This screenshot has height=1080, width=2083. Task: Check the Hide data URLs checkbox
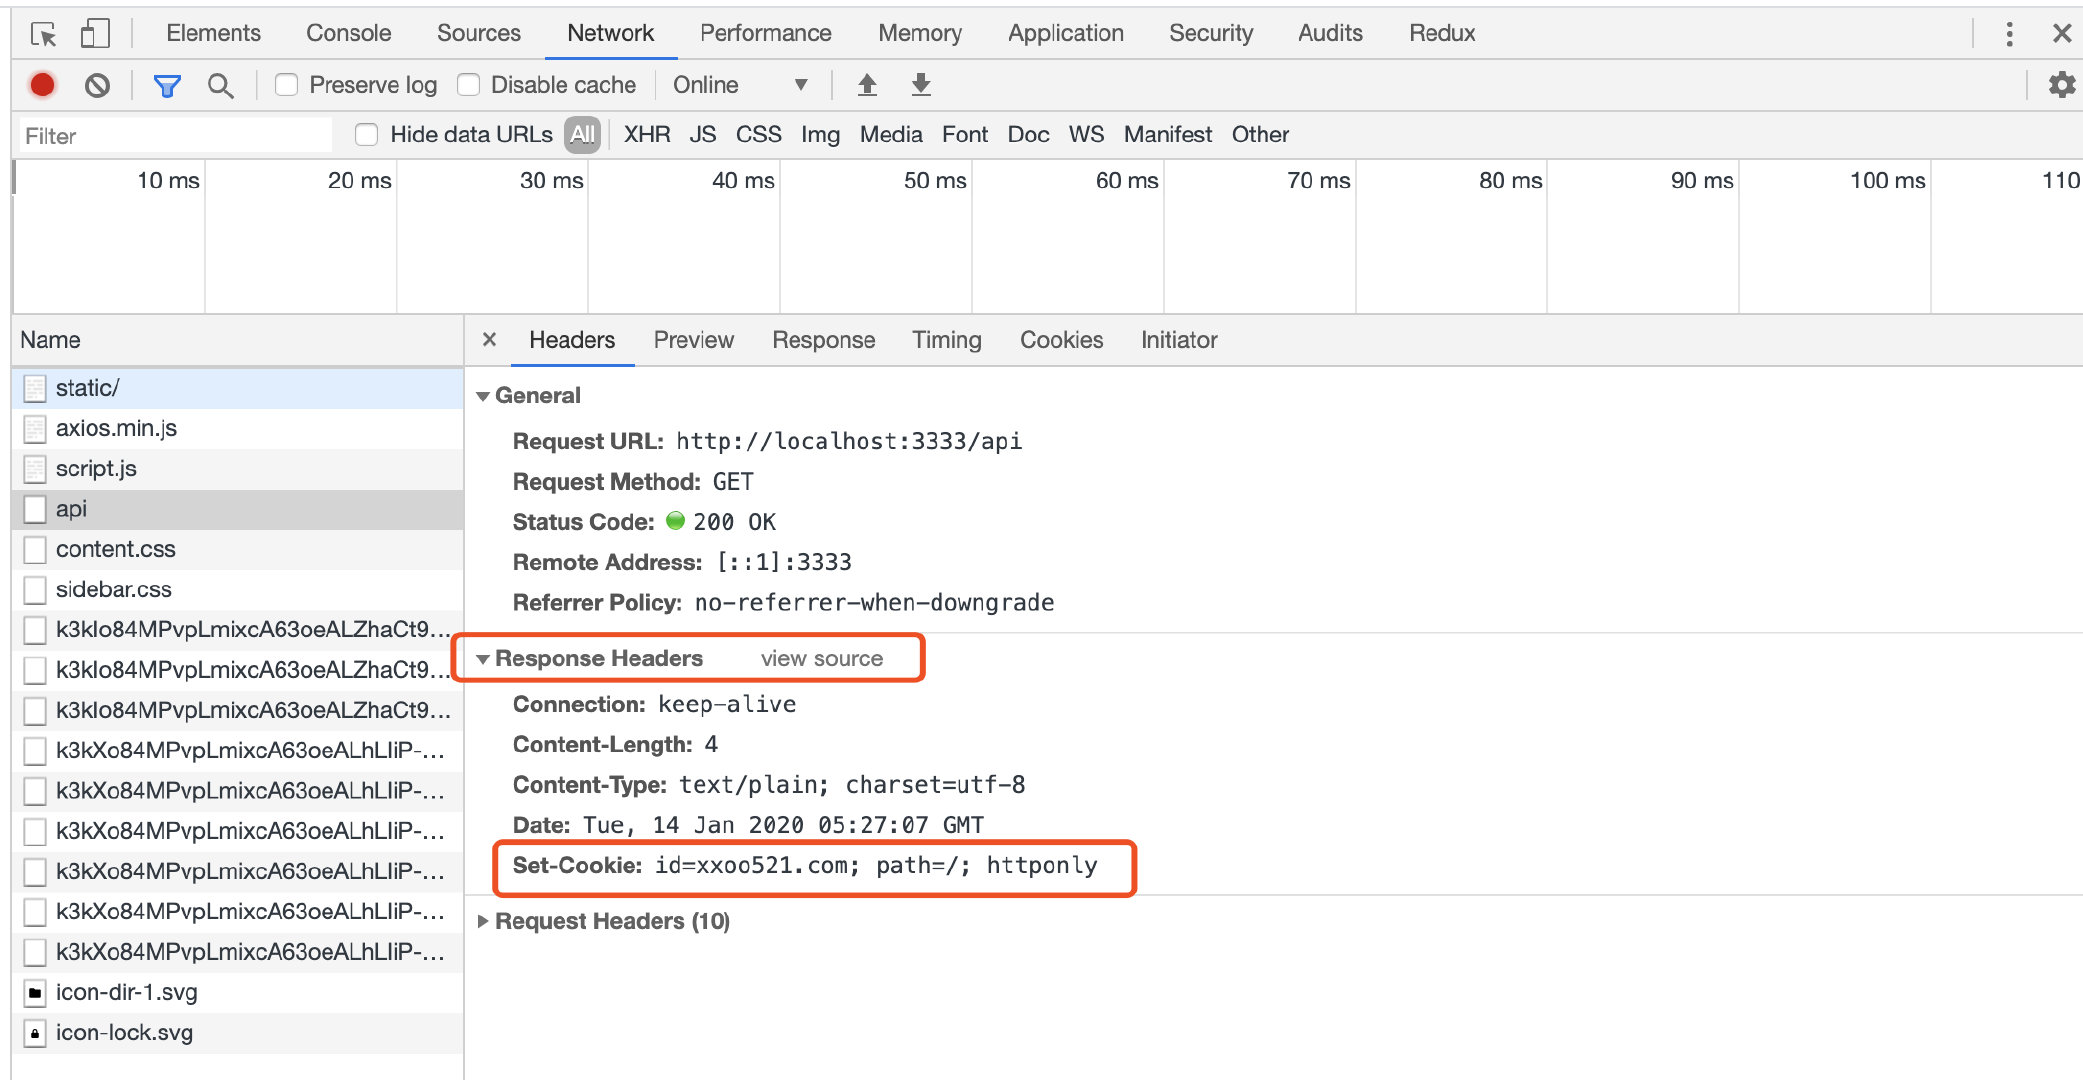point(367,134)
